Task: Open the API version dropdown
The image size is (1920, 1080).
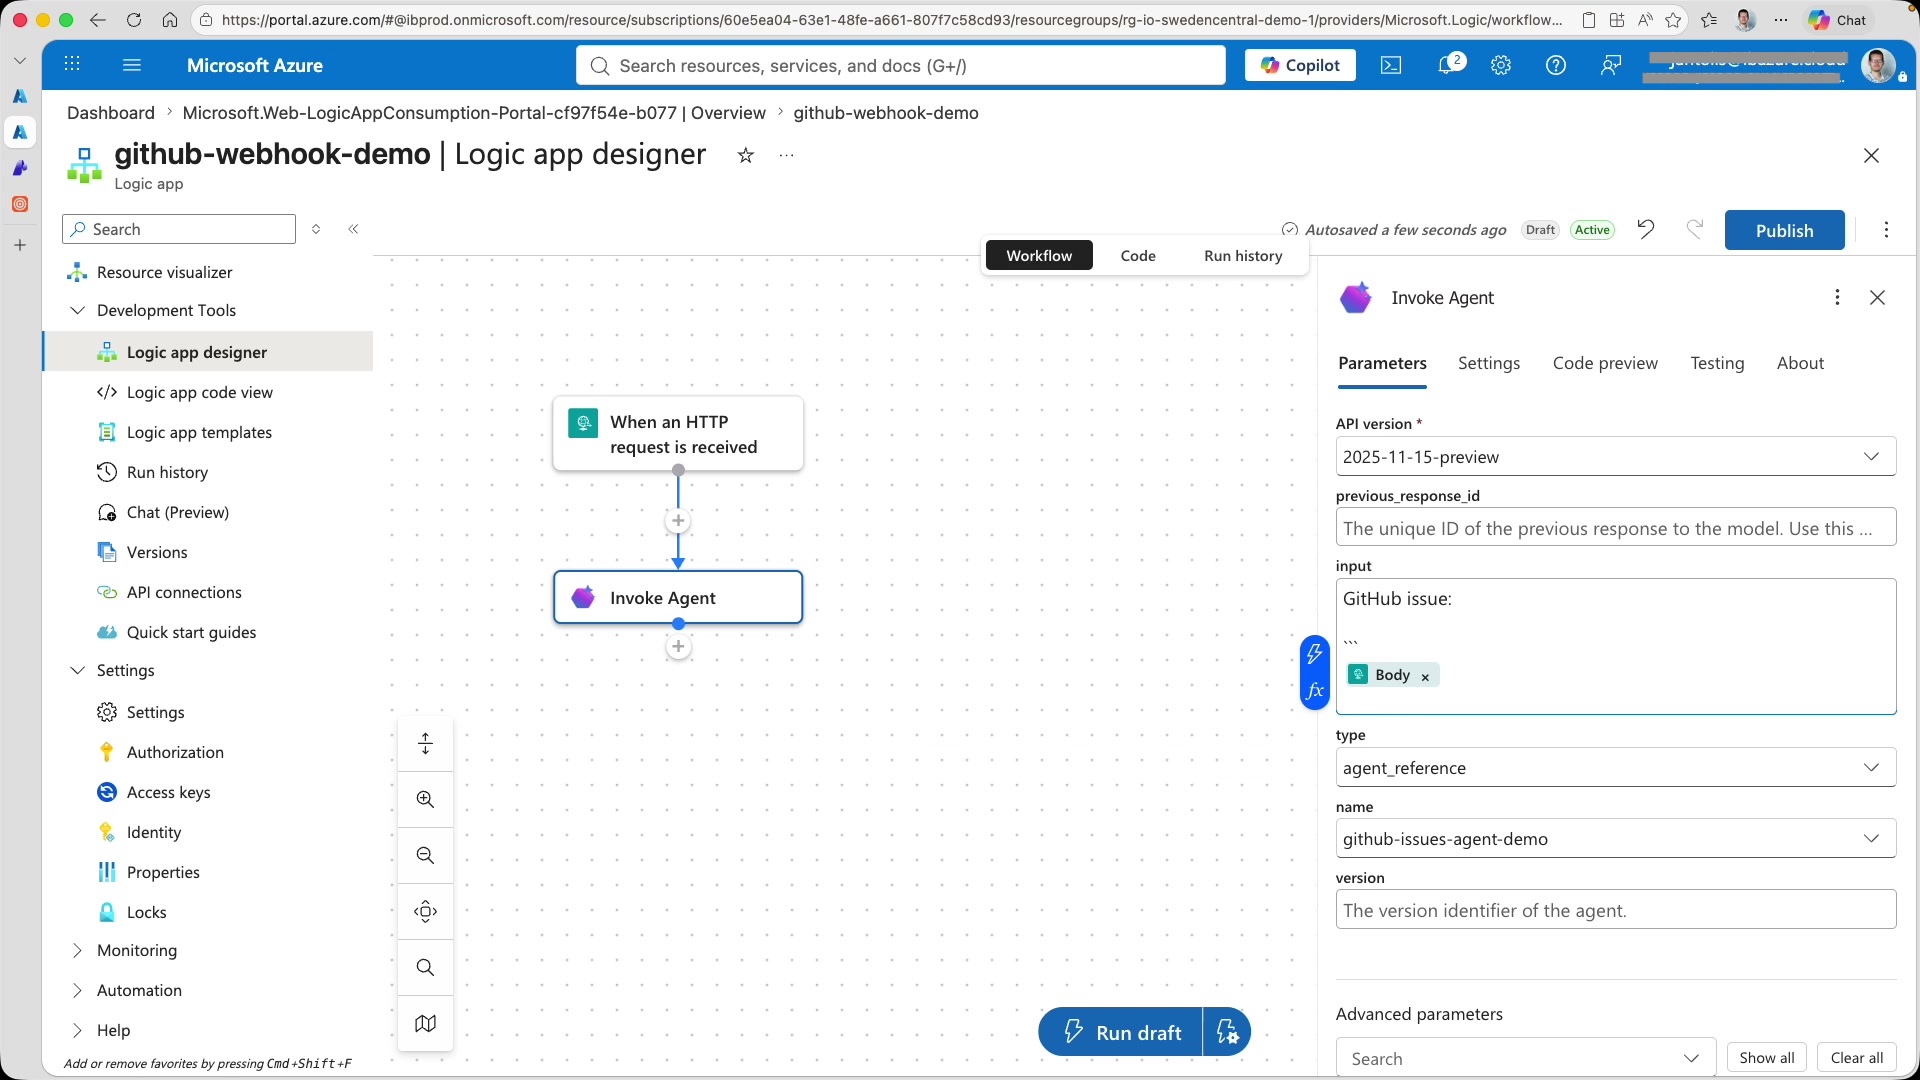Action: (x=1616, y=457)
